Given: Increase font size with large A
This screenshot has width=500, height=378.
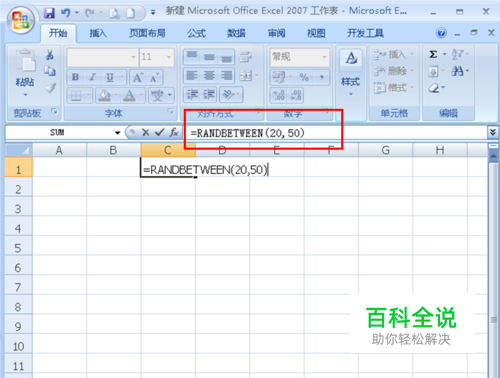Looking at the screenshot, I should pyautogui.click(x=138, y=77).
